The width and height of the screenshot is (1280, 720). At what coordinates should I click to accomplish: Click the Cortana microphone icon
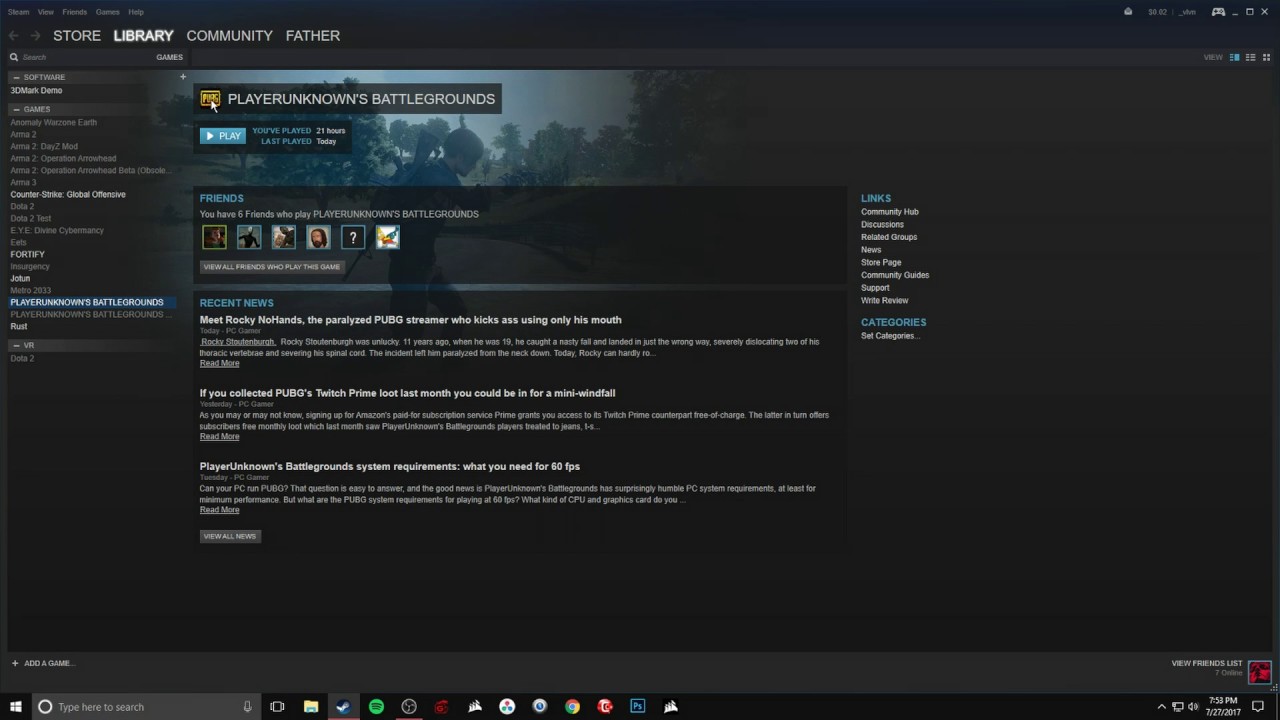[247, 707]
